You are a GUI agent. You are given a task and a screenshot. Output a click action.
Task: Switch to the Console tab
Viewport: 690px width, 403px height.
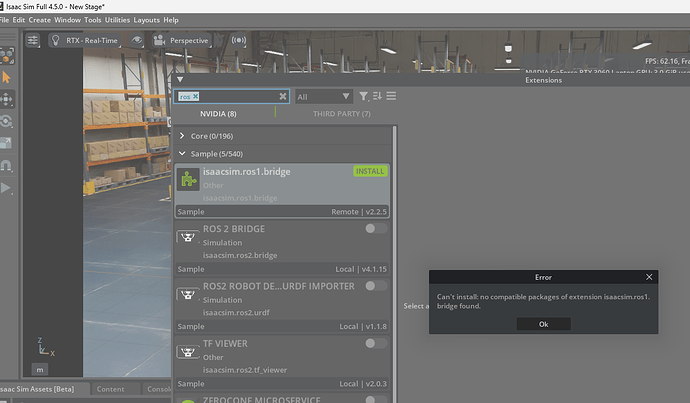tap(158, 389)
